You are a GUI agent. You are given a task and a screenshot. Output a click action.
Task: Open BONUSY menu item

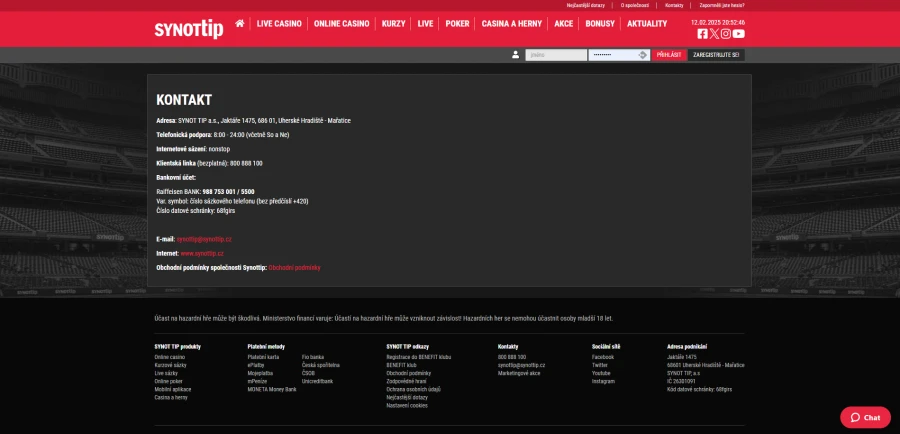pyautogui.click(x=600, y=24)
